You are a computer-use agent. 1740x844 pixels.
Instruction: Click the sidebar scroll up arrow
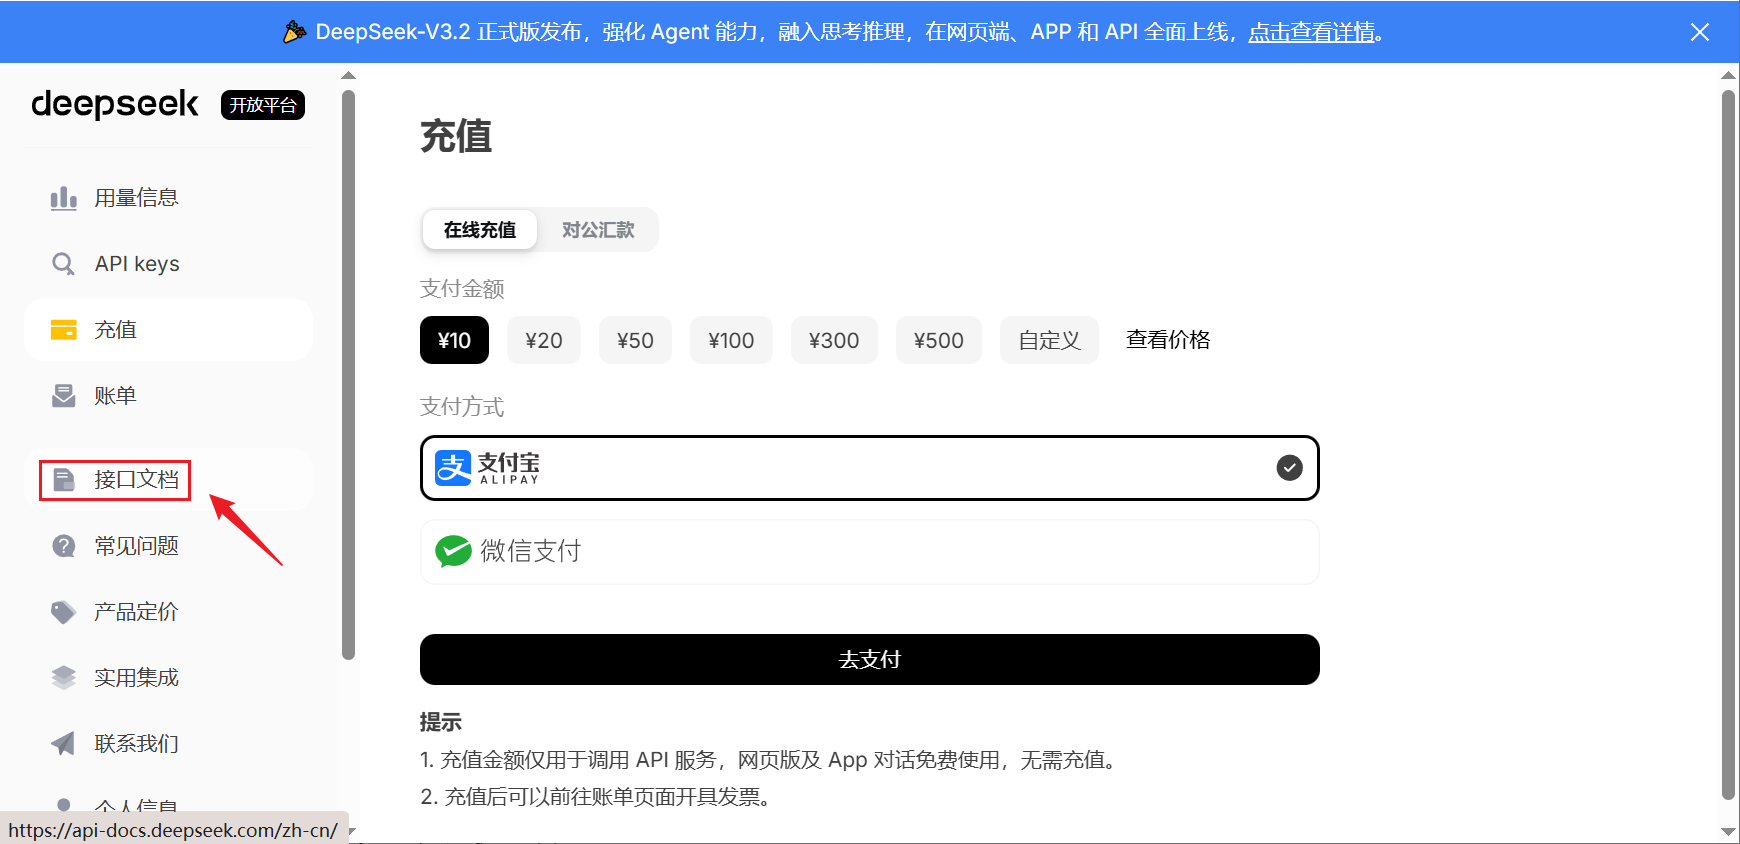pyautogui.click(x=348, y=75)
